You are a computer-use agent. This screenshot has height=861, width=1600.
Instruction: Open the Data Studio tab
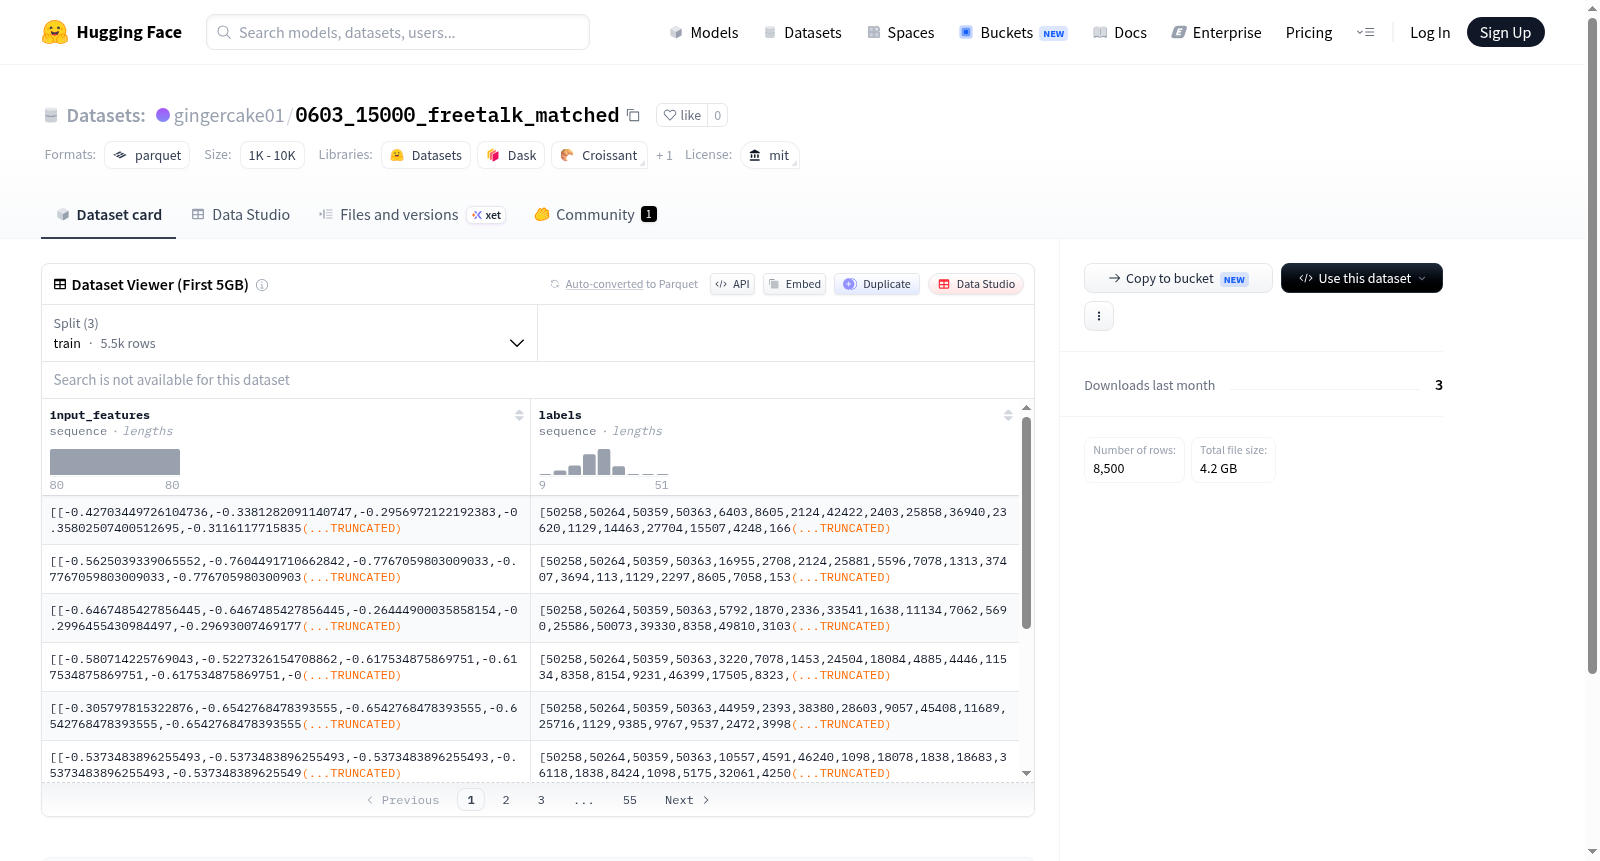241,215
